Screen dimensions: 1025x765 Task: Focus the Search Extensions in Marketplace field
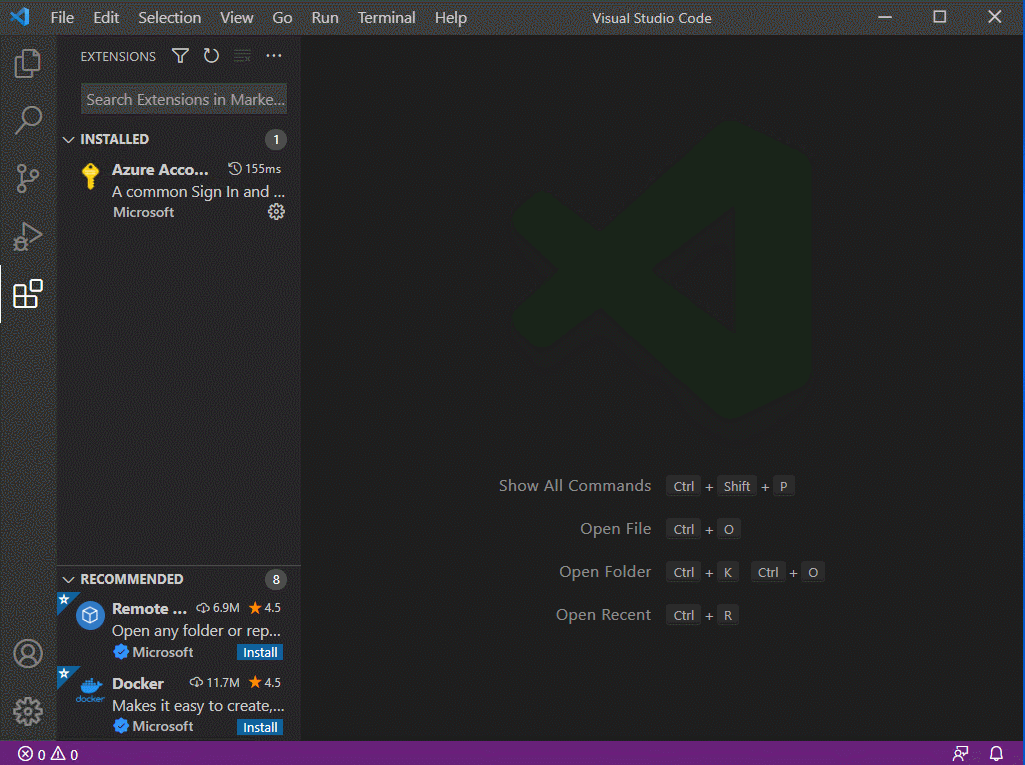(184, 99)
